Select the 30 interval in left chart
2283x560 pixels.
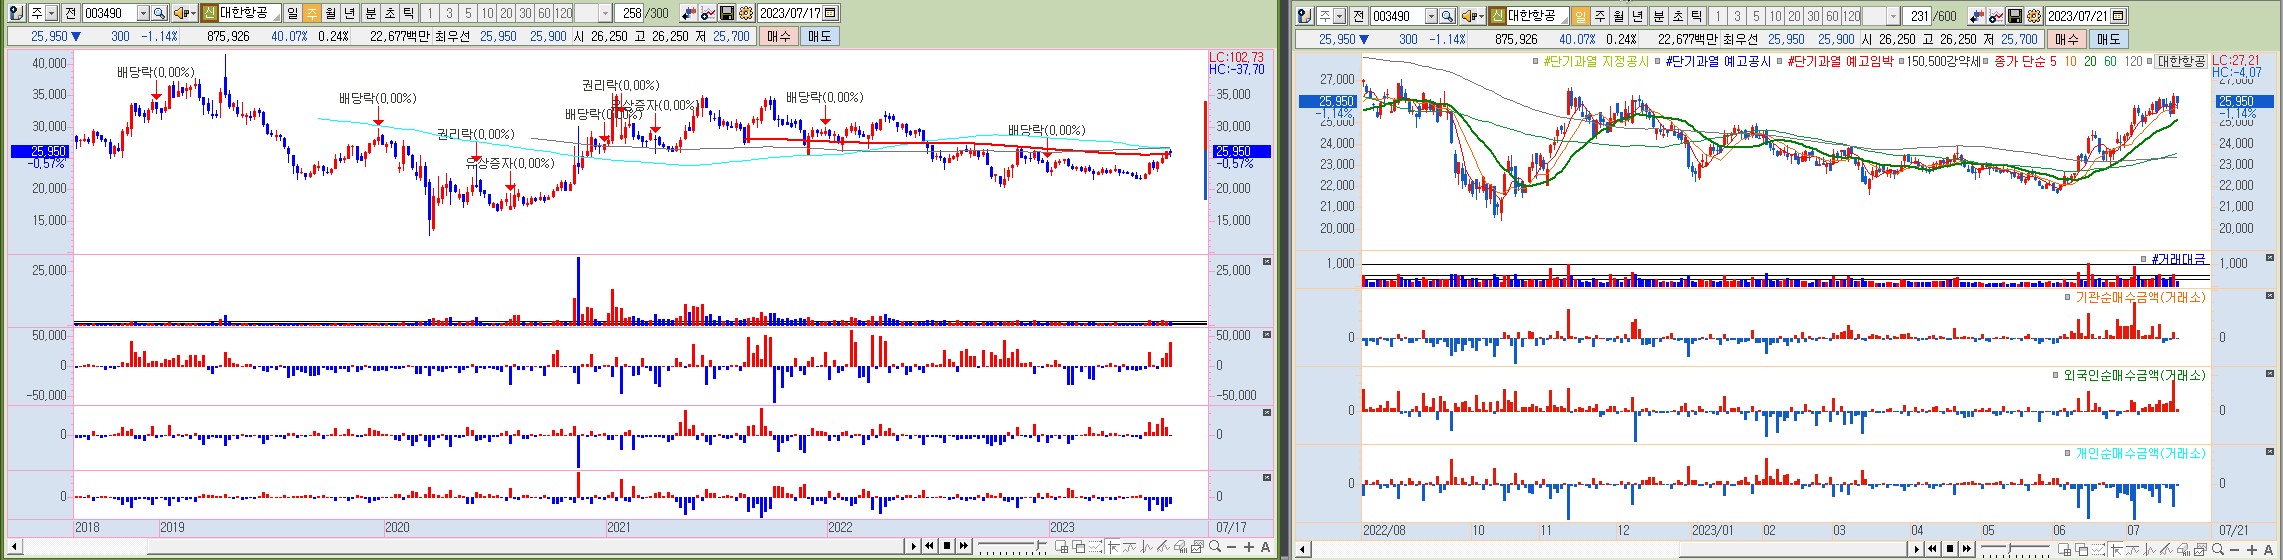525,13
